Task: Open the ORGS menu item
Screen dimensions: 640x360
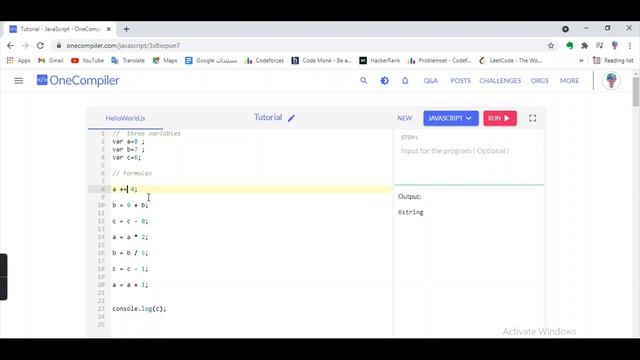Action: (x=539, y=80)
